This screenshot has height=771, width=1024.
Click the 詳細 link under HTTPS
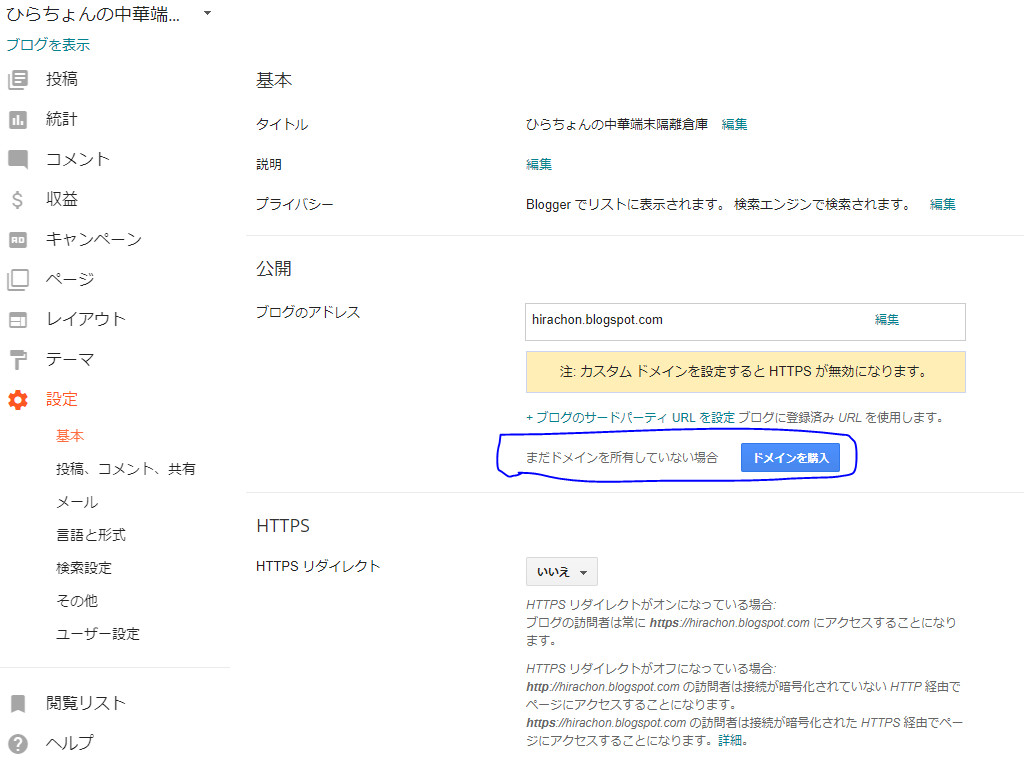click(731, 740)
